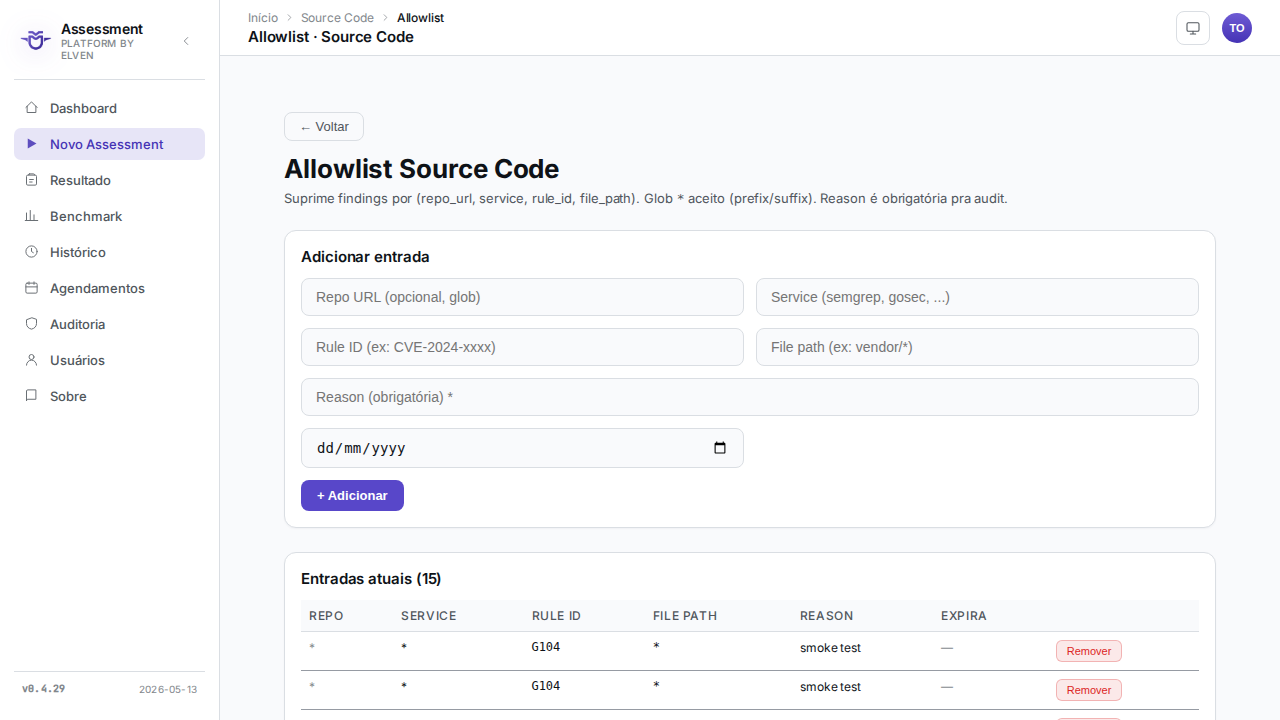Focus the Service input field

pos(977,297)
